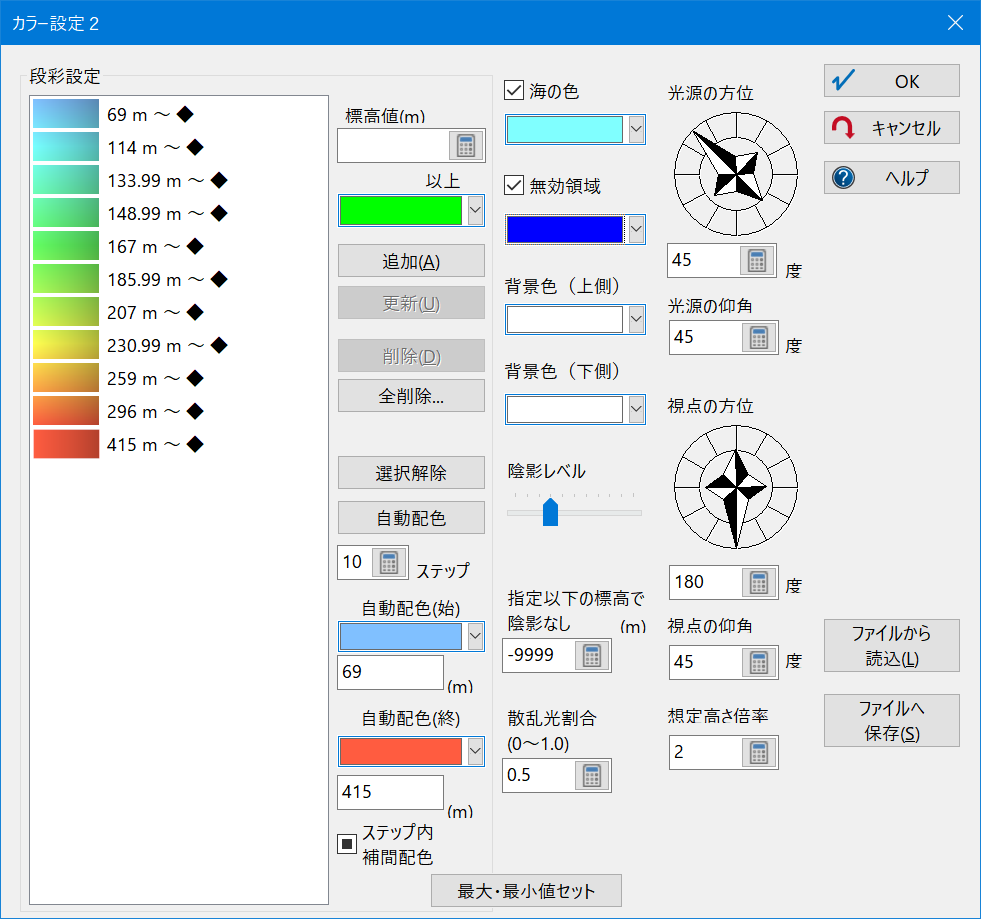Select the 148.99 m color step
981x919 pixels.
point(179,213)
